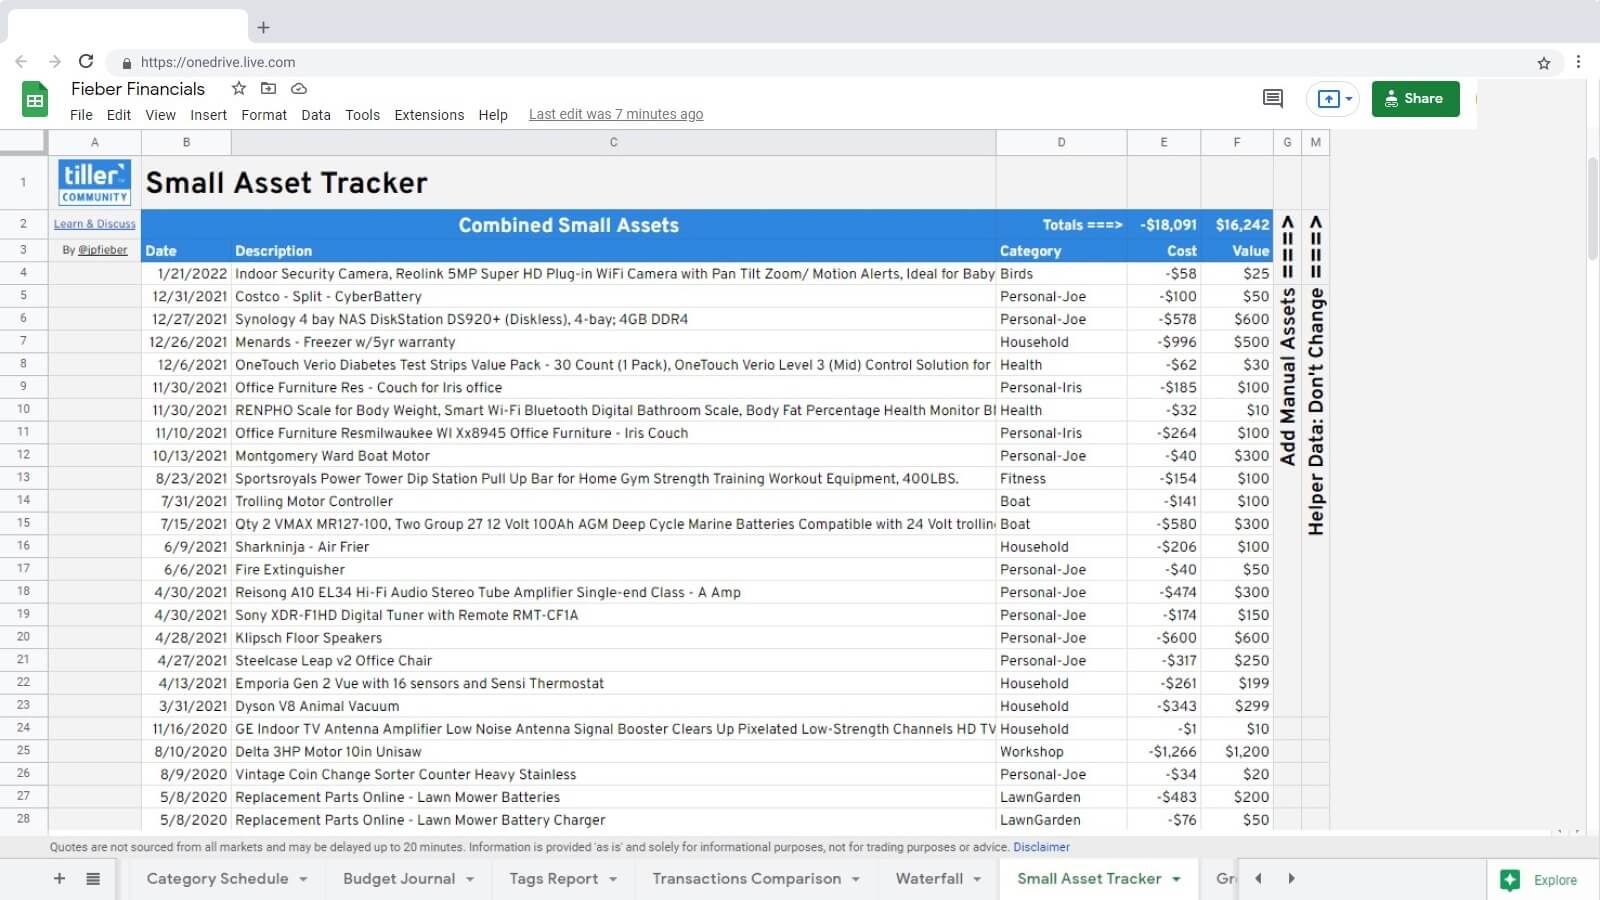Click the $16,242 total value cell
1600x900 pixels.
(1237, 224)
